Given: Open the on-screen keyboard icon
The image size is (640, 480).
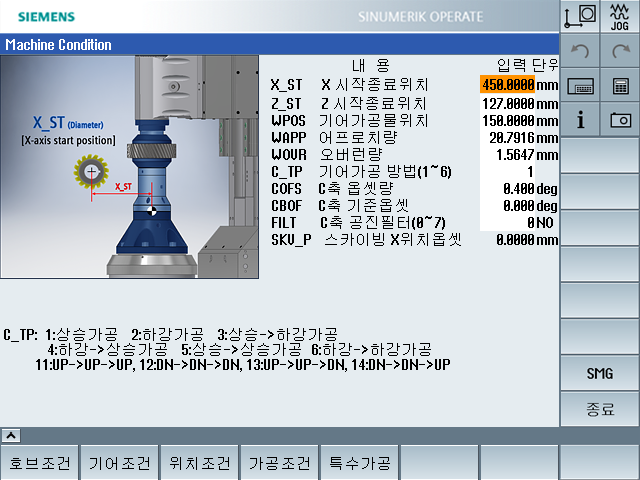Looking at the screenshot, I should [580, 86].
